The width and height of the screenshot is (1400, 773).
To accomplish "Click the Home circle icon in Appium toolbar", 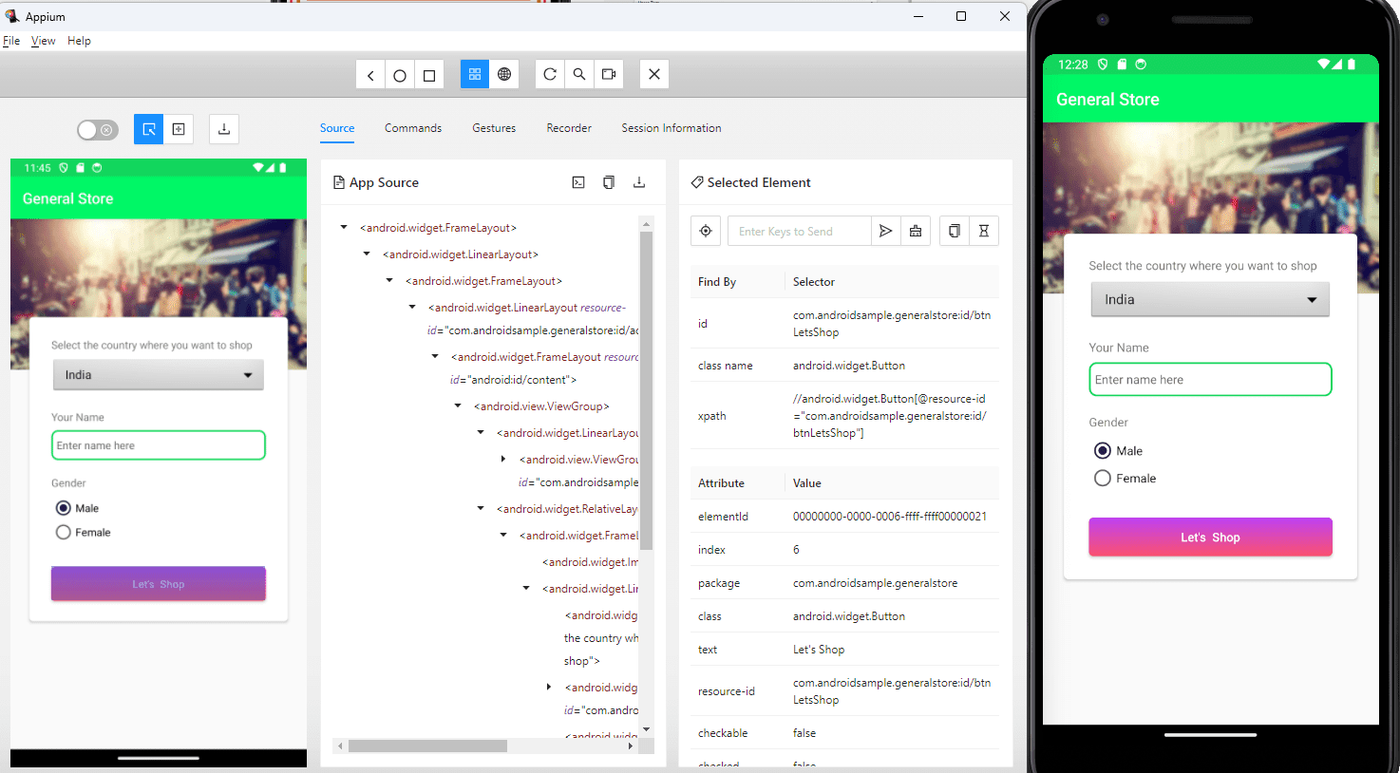I will coord(400,75).
